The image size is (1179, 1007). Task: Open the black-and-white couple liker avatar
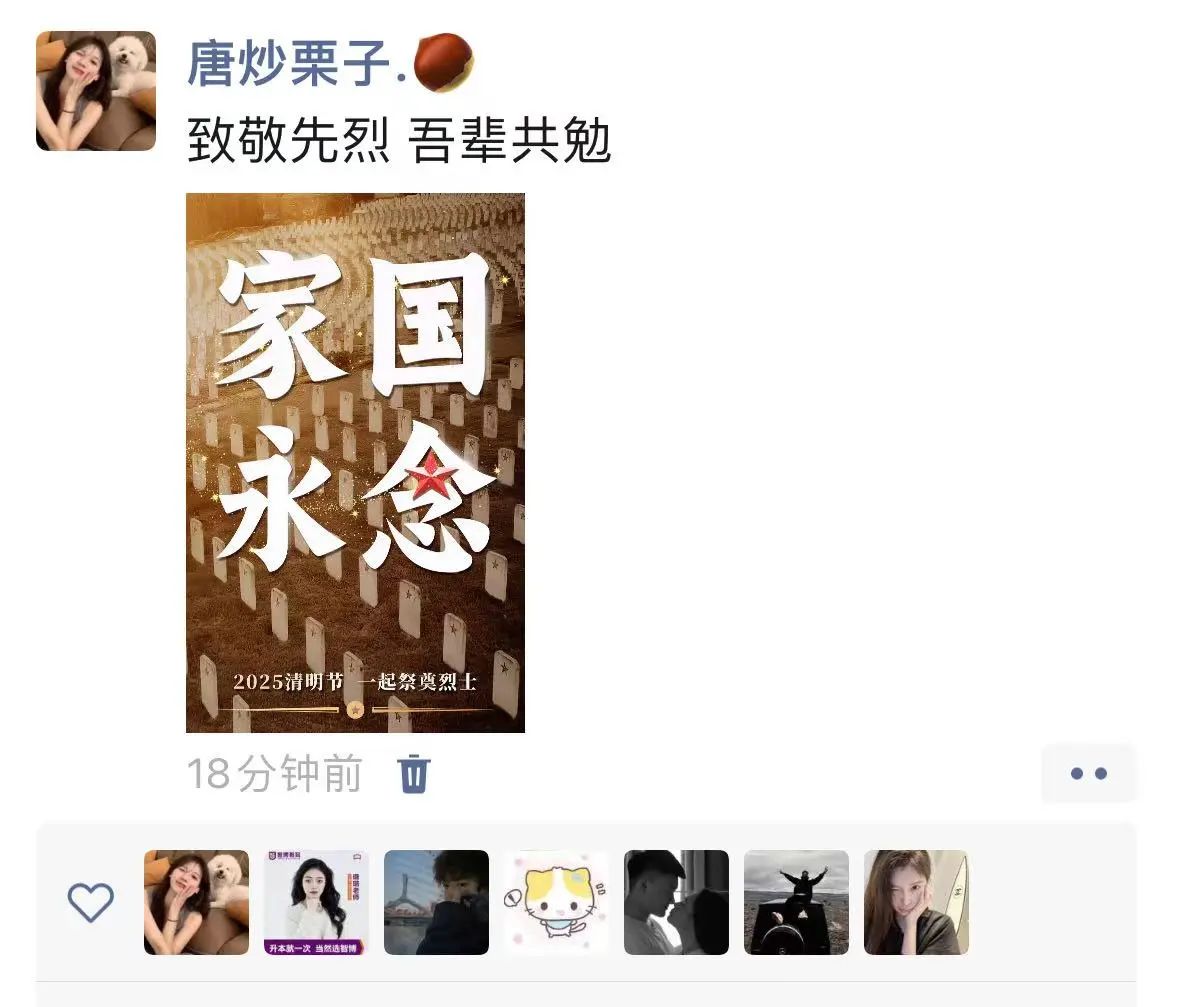click(x=676, y=902)
